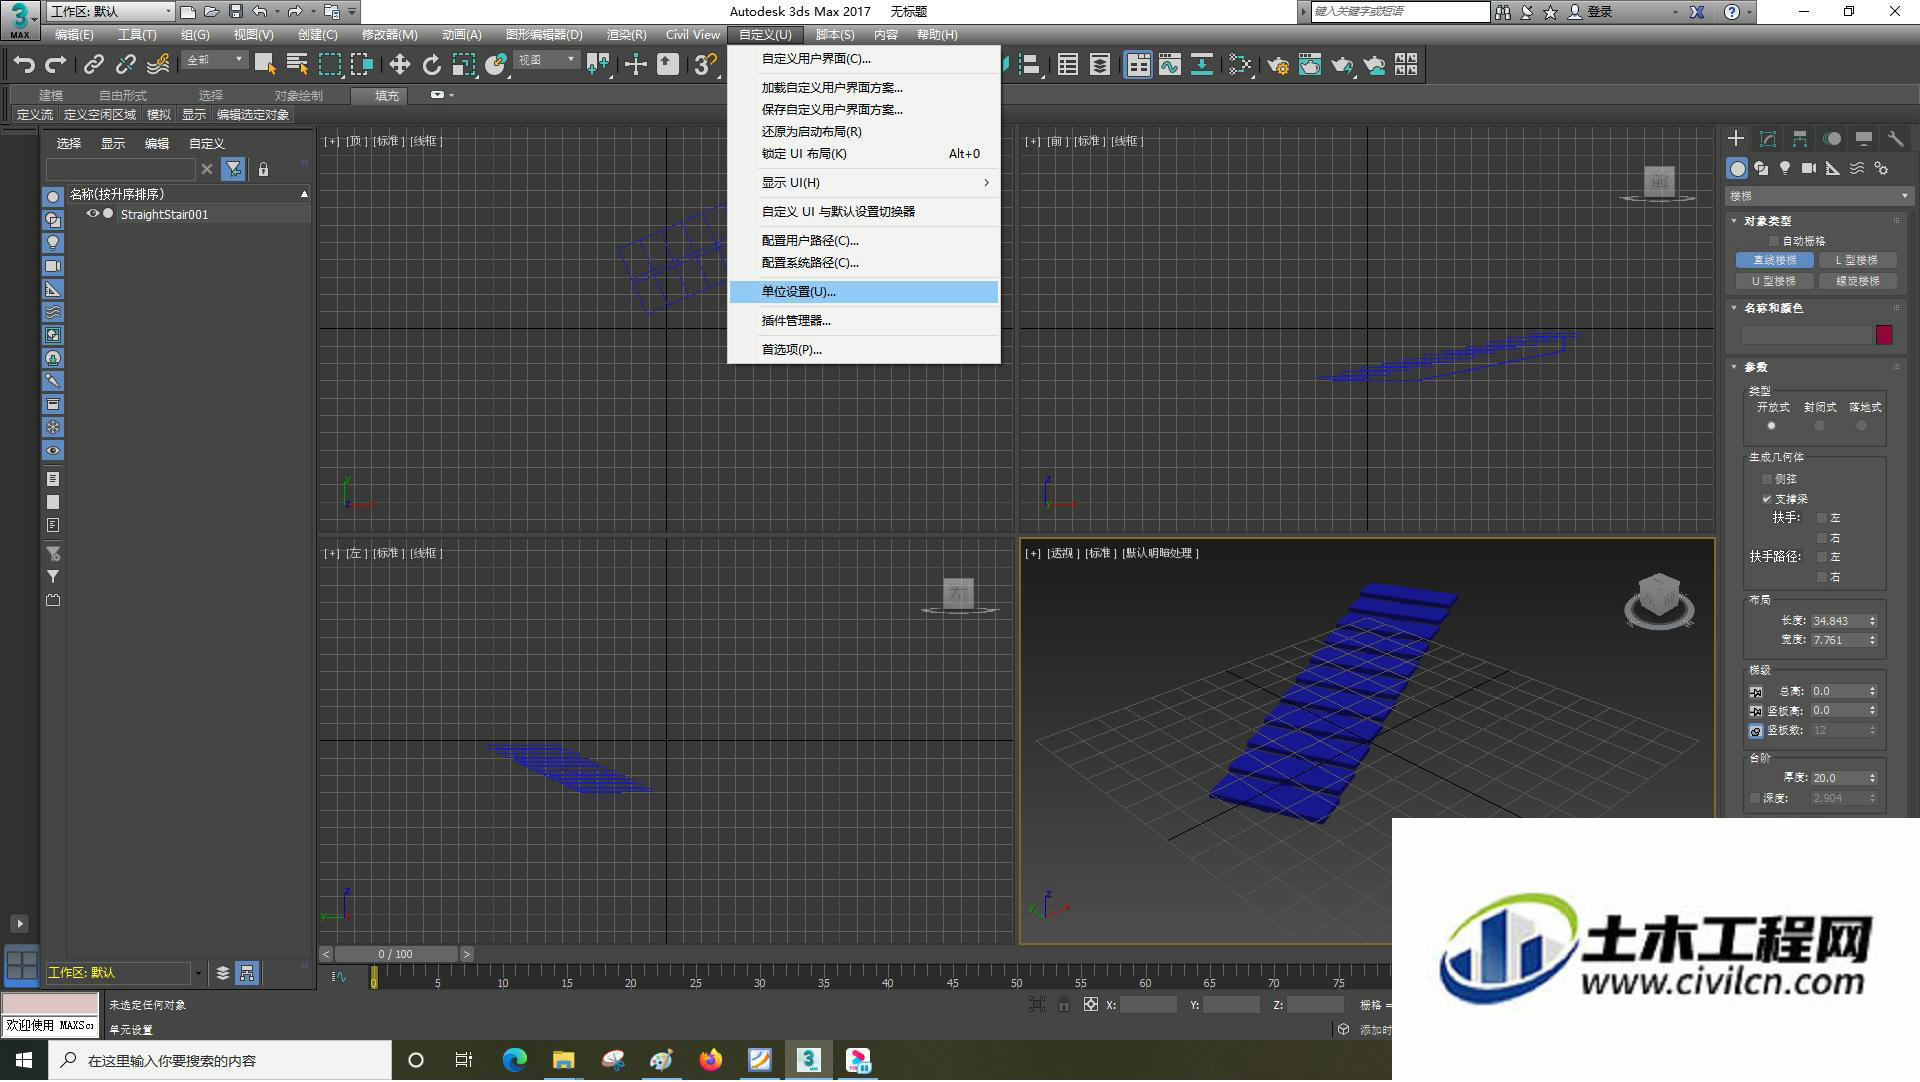Image resolution: width=1920 pixels, height=1082 pixels.
Task: Open the Display panel tab
Action: pyautogui.click(x=1864, y=139)
